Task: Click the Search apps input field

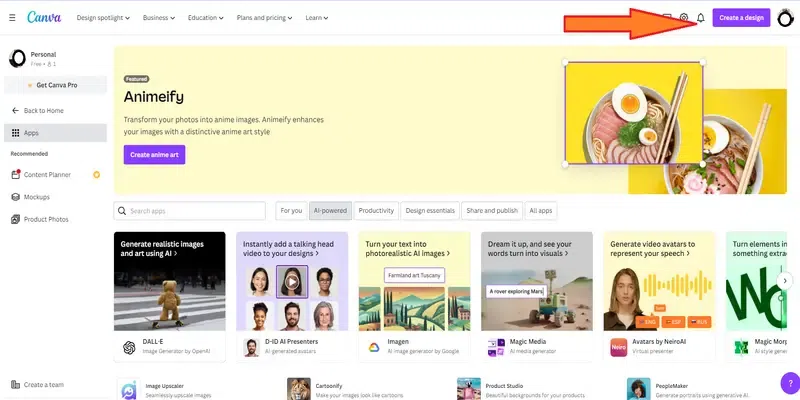Action: coord(189,211)
